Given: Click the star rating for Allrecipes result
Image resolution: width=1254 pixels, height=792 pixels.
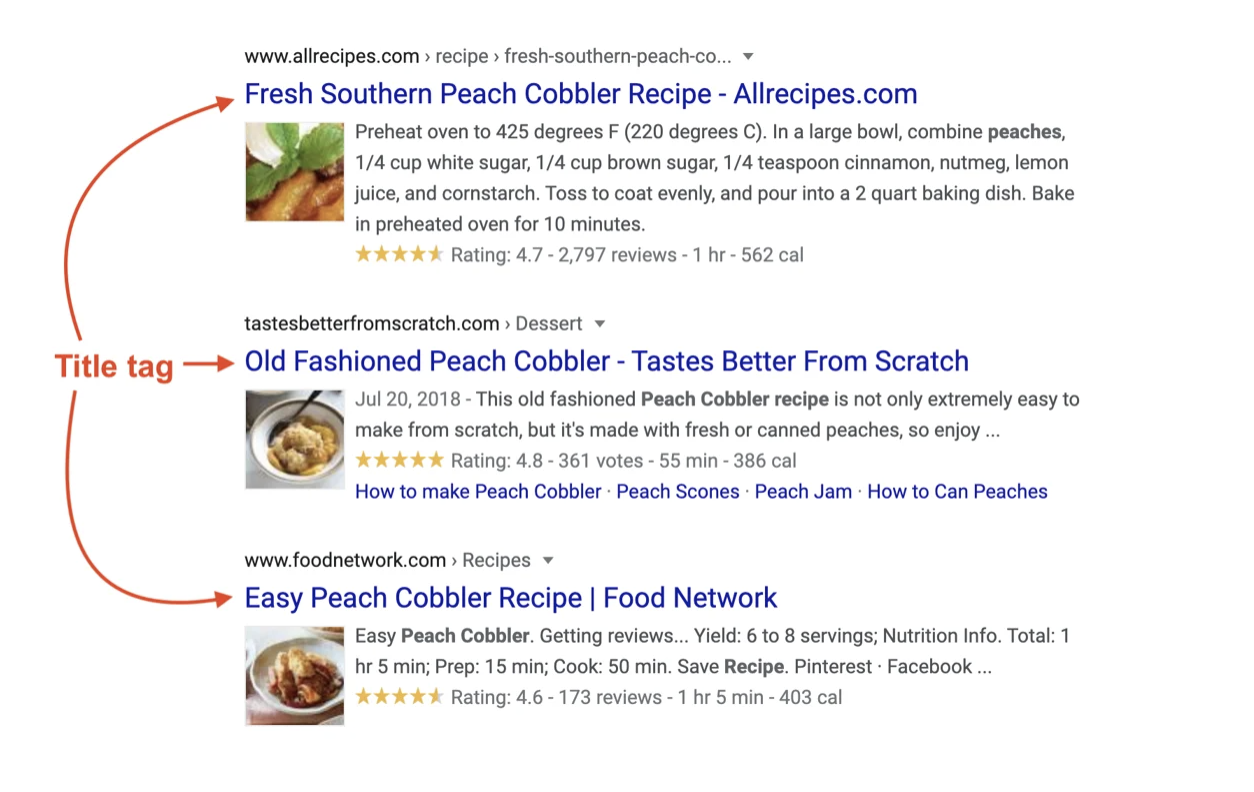Looking at the screenshot, I should pyautogui.click(x=399, y=255).
